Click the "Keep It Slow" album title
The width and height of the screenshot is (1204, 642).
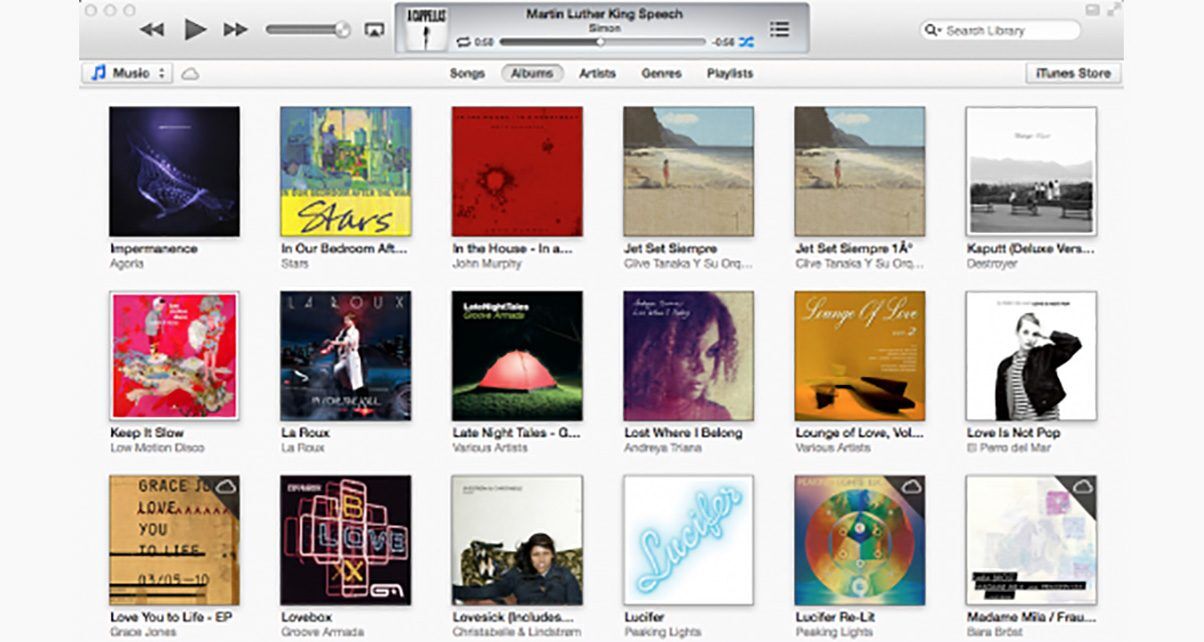(x=147, y=433)
